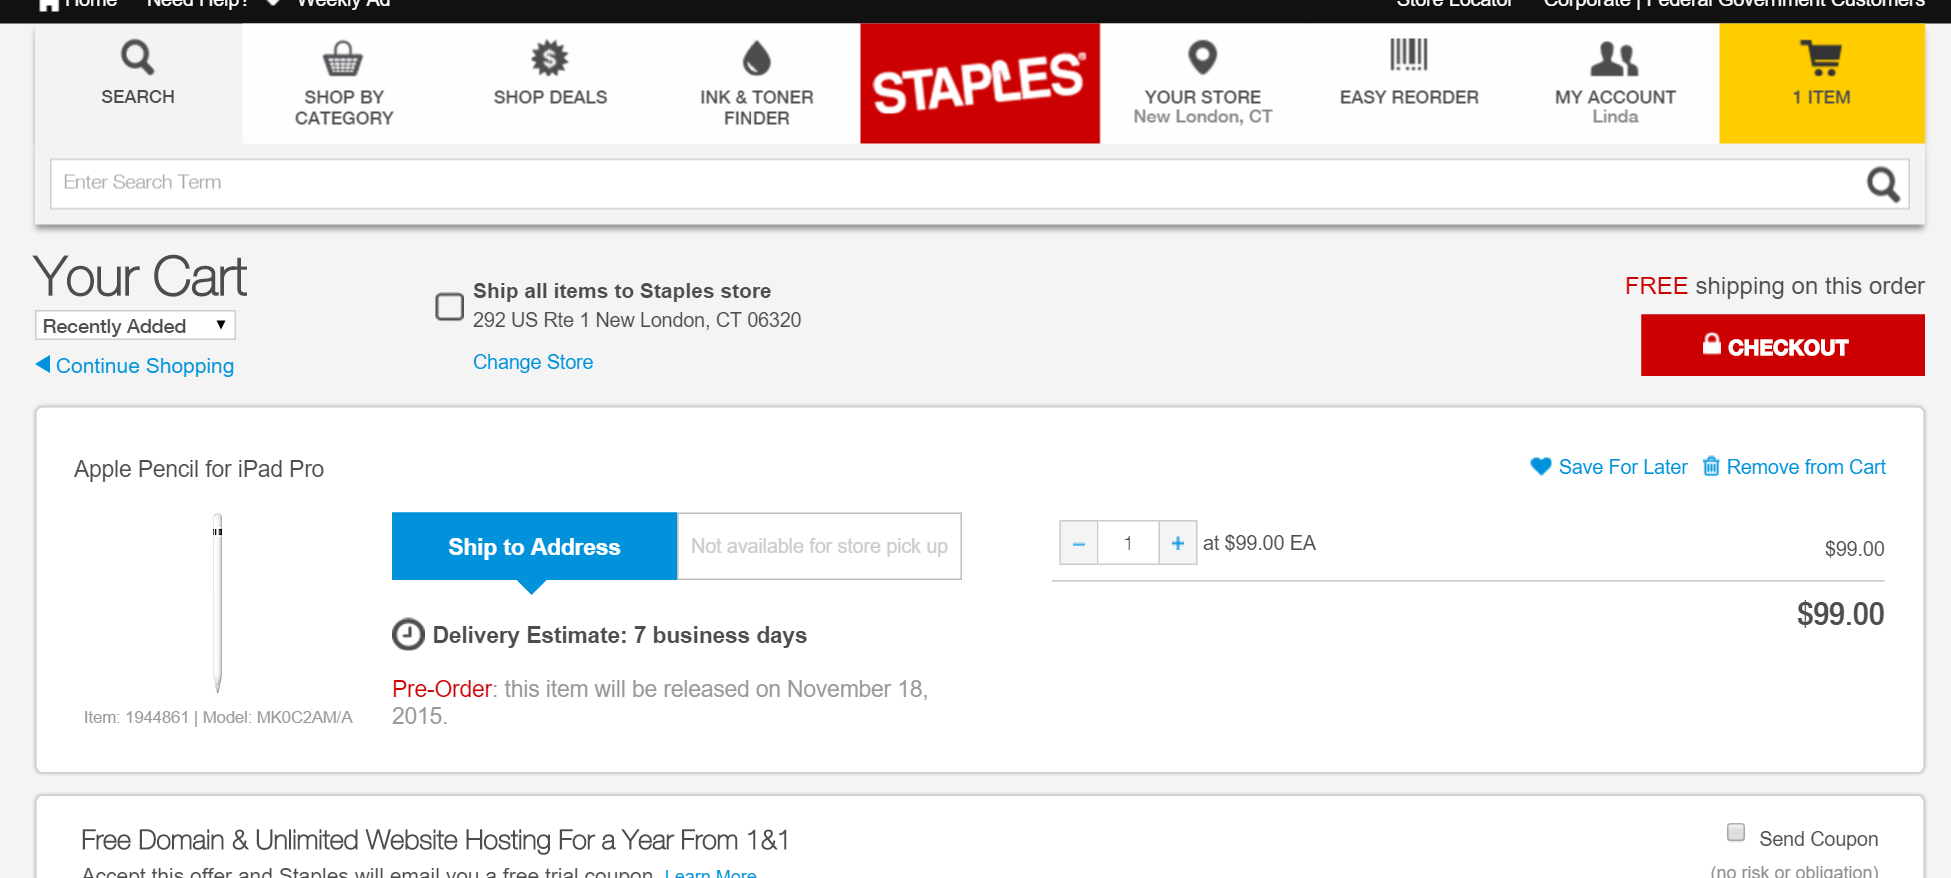1951x878 pixels.
Task: Open Shop By Category basket icon
Action: tap(343, 58)
